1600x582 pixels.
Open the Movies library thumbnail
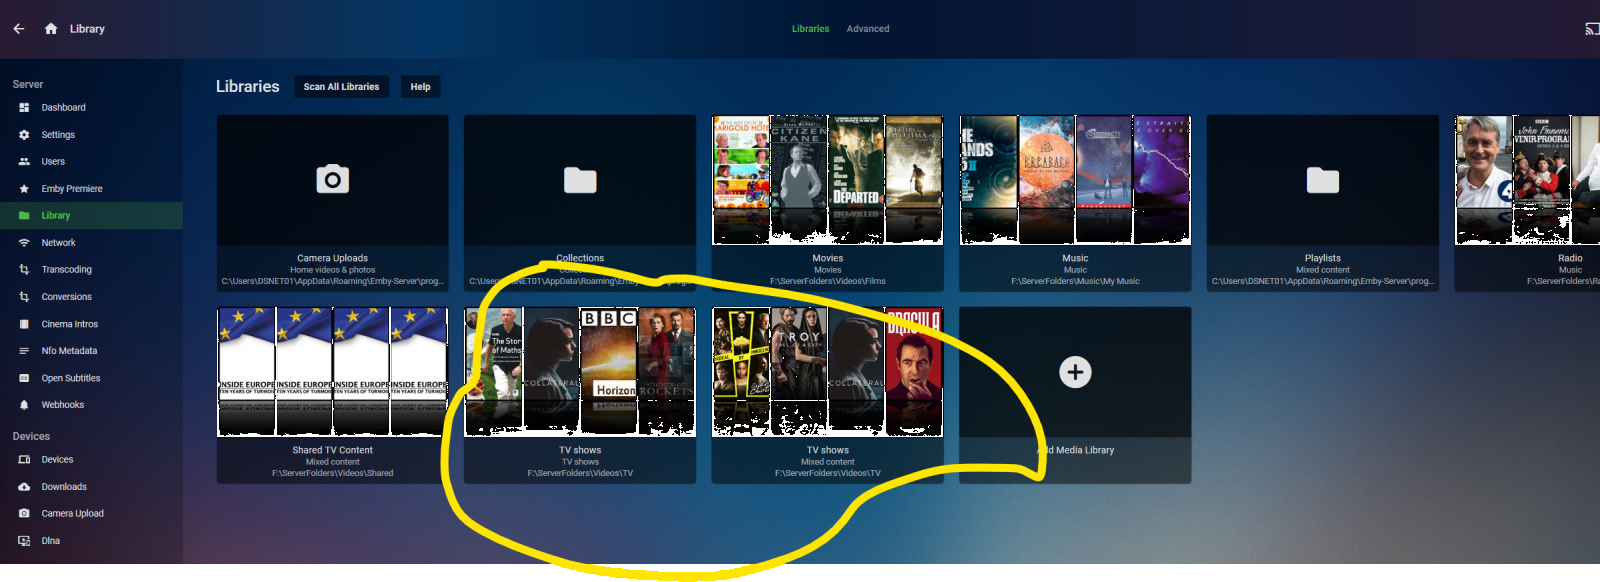(x=827, y=180)
